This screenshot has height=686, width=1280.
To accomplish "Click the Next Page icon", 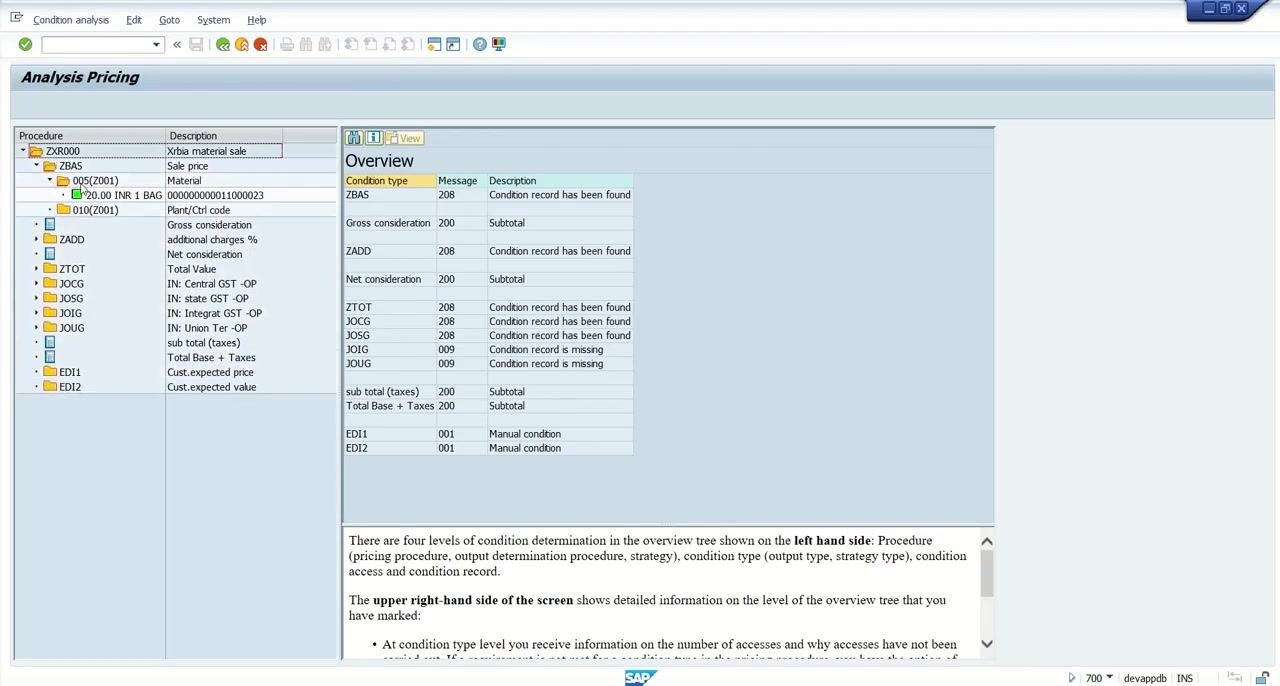I will click(389, 44).
